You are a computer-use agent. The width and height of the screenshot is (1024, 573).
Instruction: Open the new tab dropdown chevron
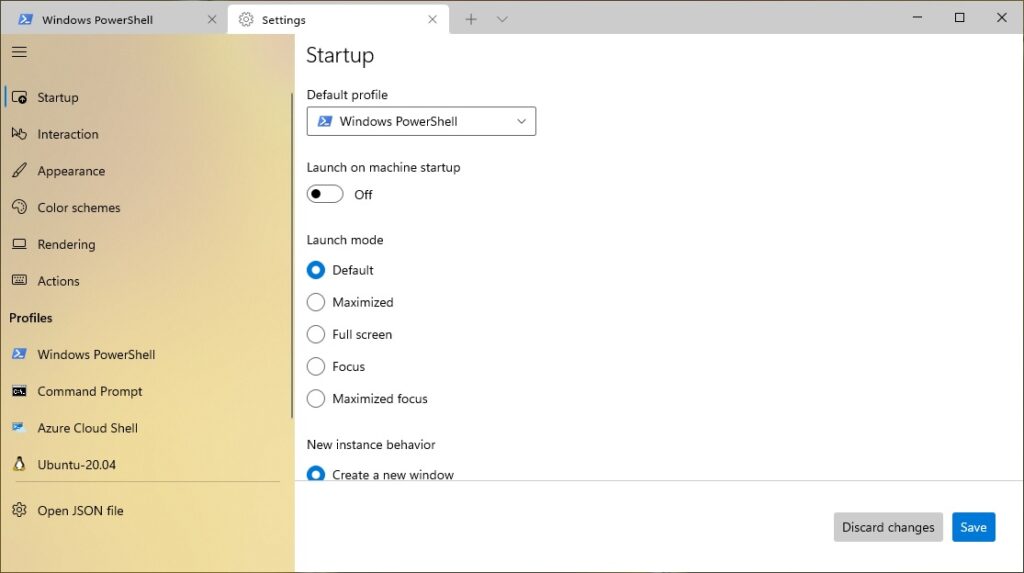click(502, 19)
